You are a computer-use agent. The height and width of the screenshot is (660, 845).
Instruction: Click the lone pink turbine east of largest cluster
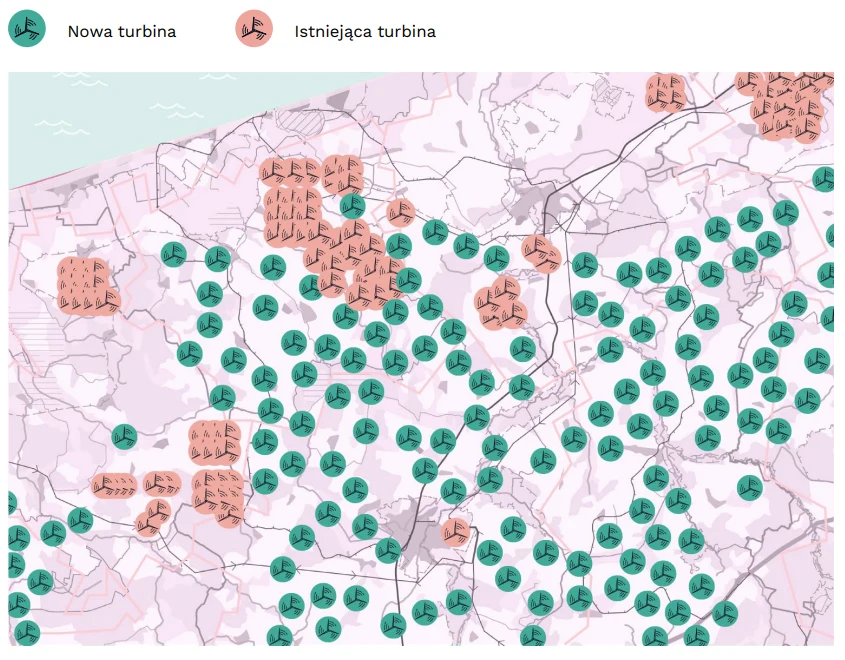coord(401,213)
